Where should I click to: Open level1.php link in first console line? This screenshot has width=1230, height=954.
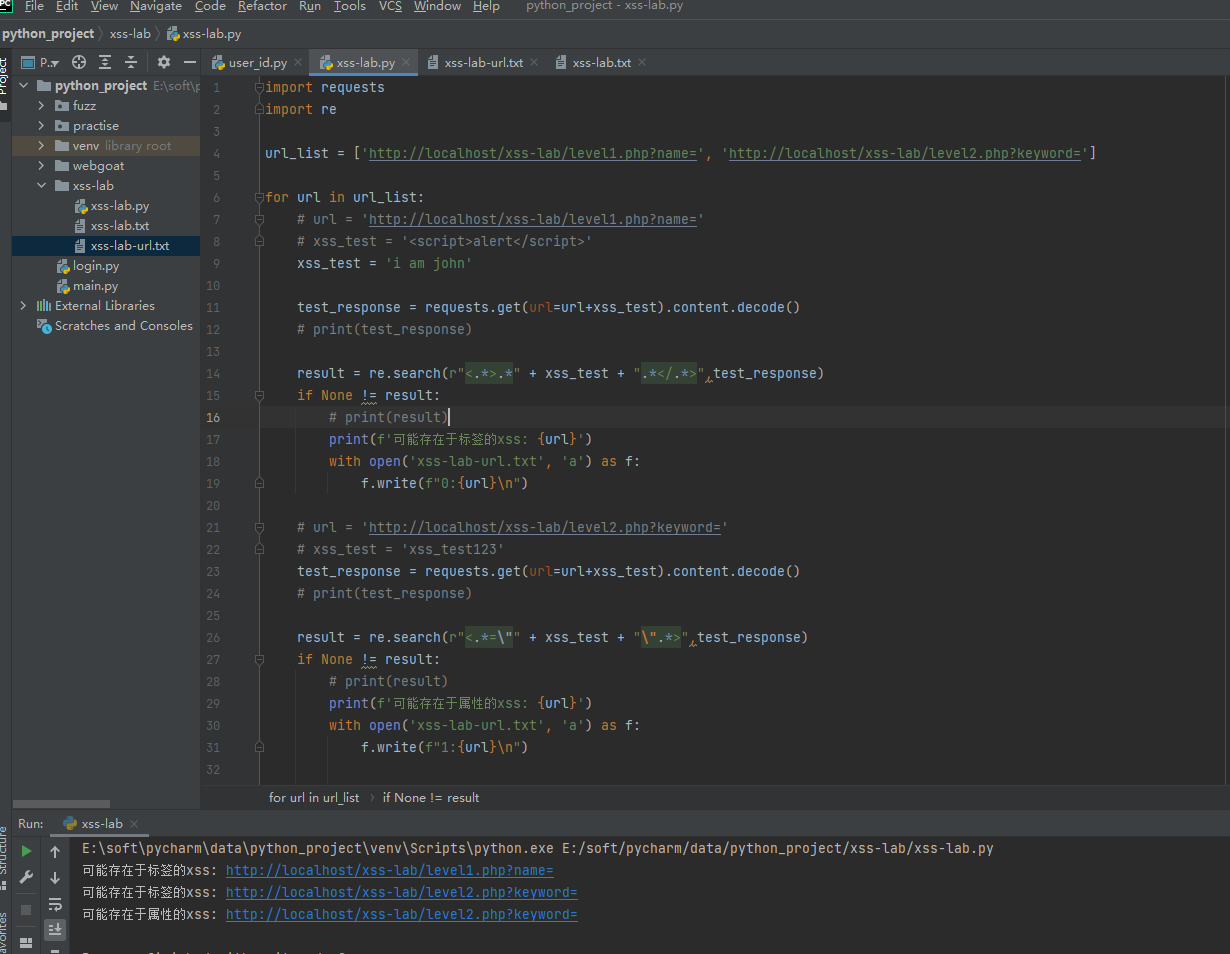[390, 870]
